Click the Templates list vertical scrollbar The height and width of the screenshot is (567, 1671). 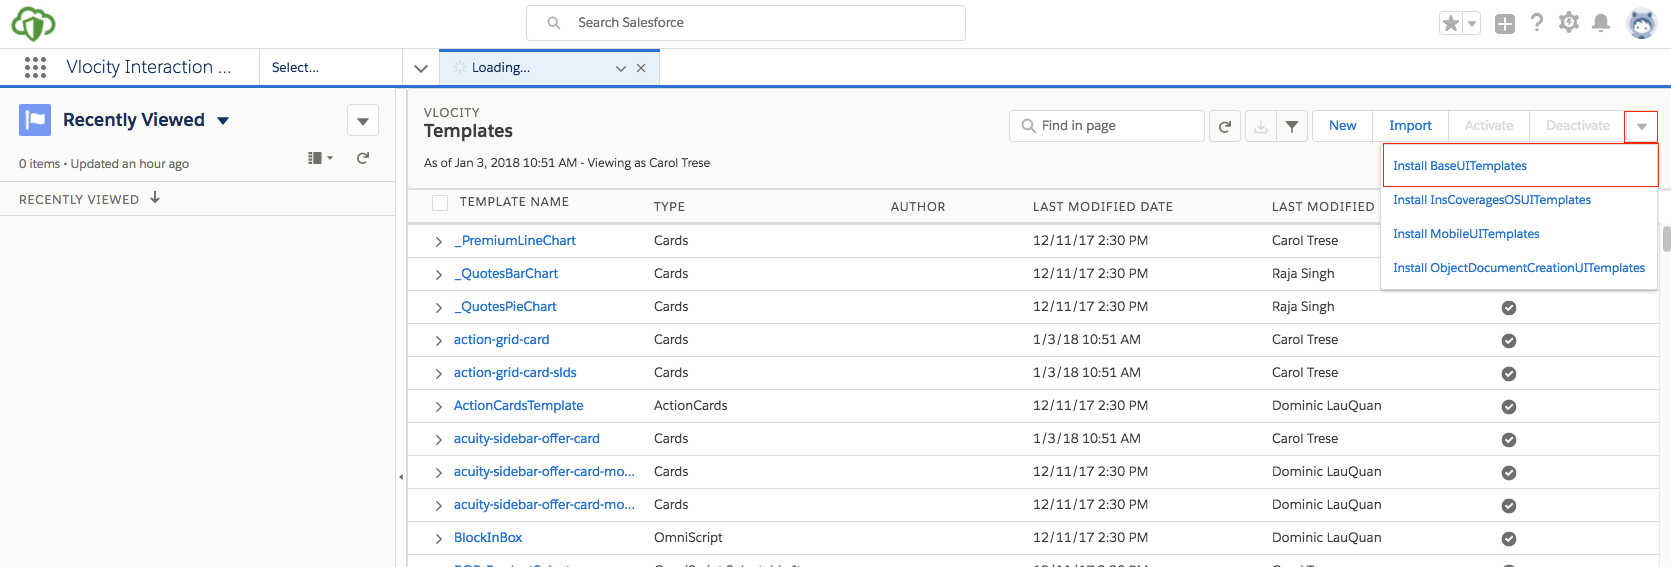click(1666, 240)
